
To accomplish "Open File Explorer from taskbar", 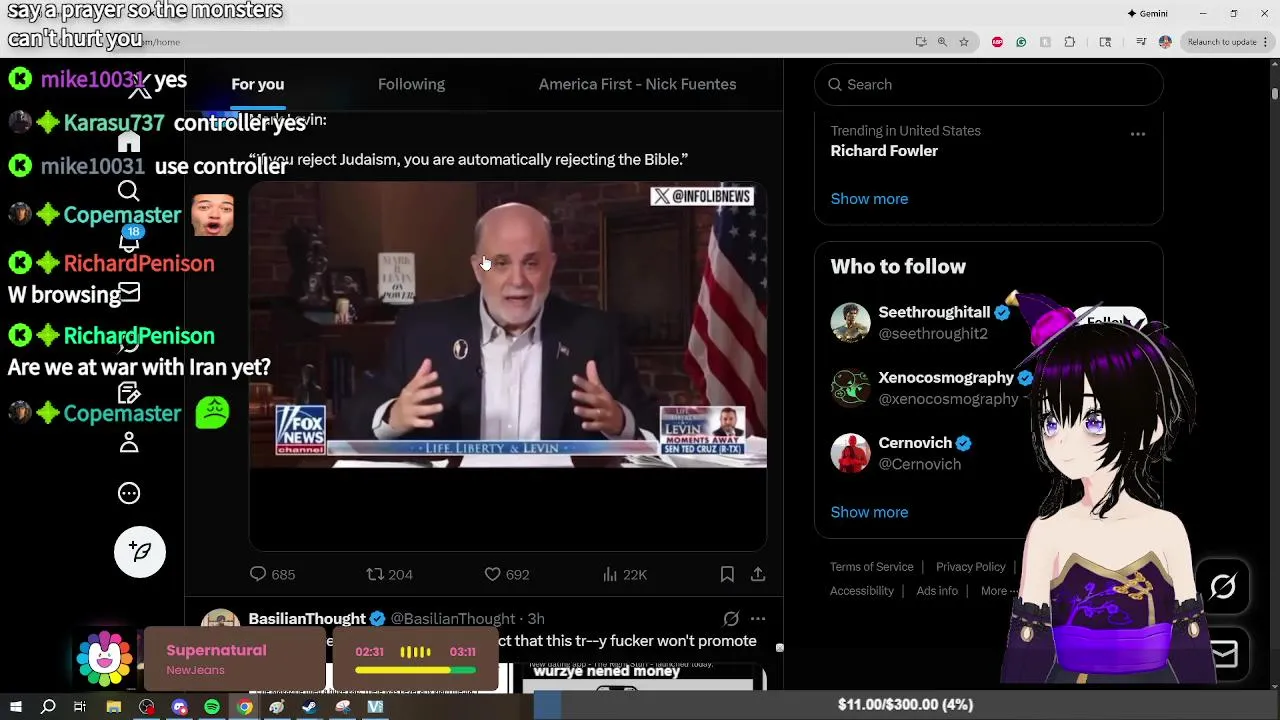I will click(x=114, y=707).
